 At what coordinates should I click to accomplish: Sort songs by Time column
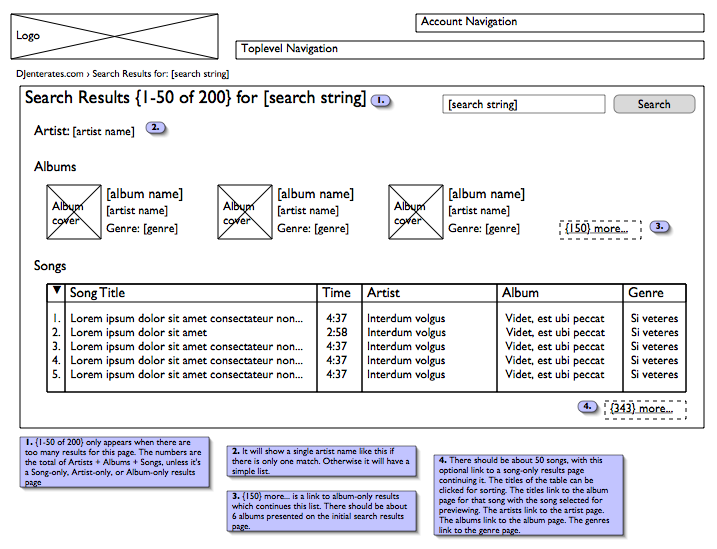pyautogui.click(x=336, y=293)
